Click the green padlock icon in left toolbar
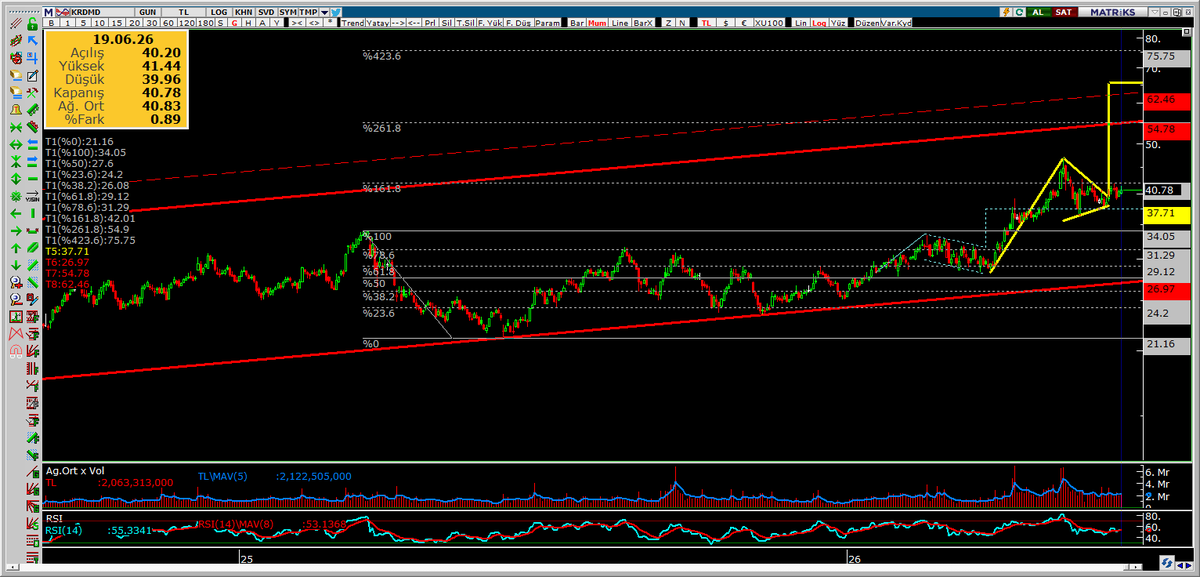 point(33,23)
